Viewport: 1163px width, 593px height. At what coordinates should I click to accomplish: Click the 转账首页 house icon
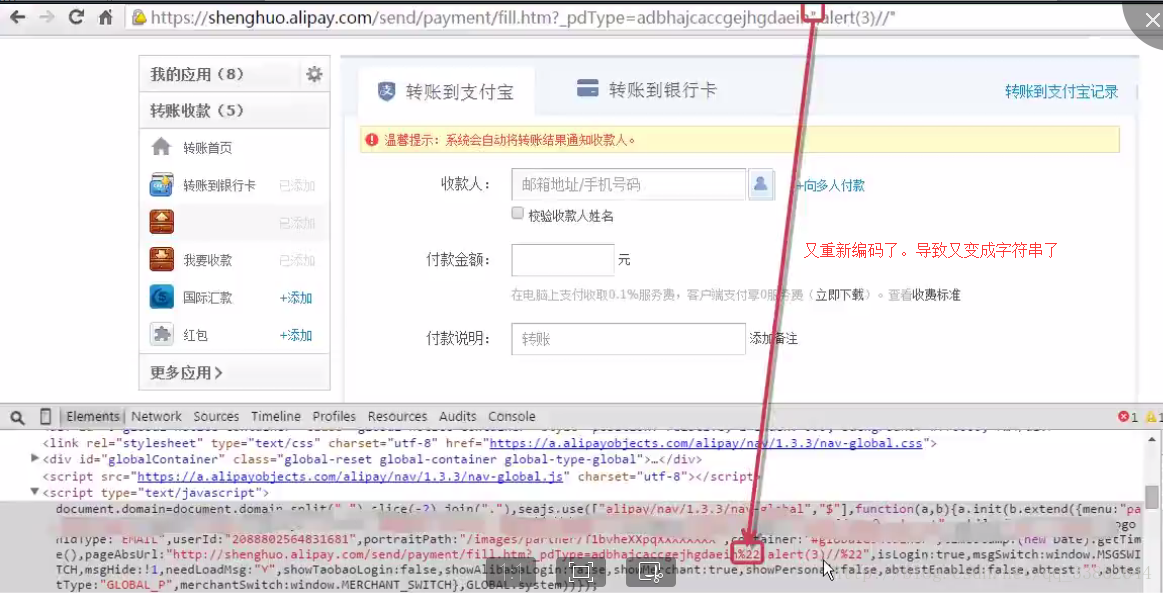pos(161,147)
